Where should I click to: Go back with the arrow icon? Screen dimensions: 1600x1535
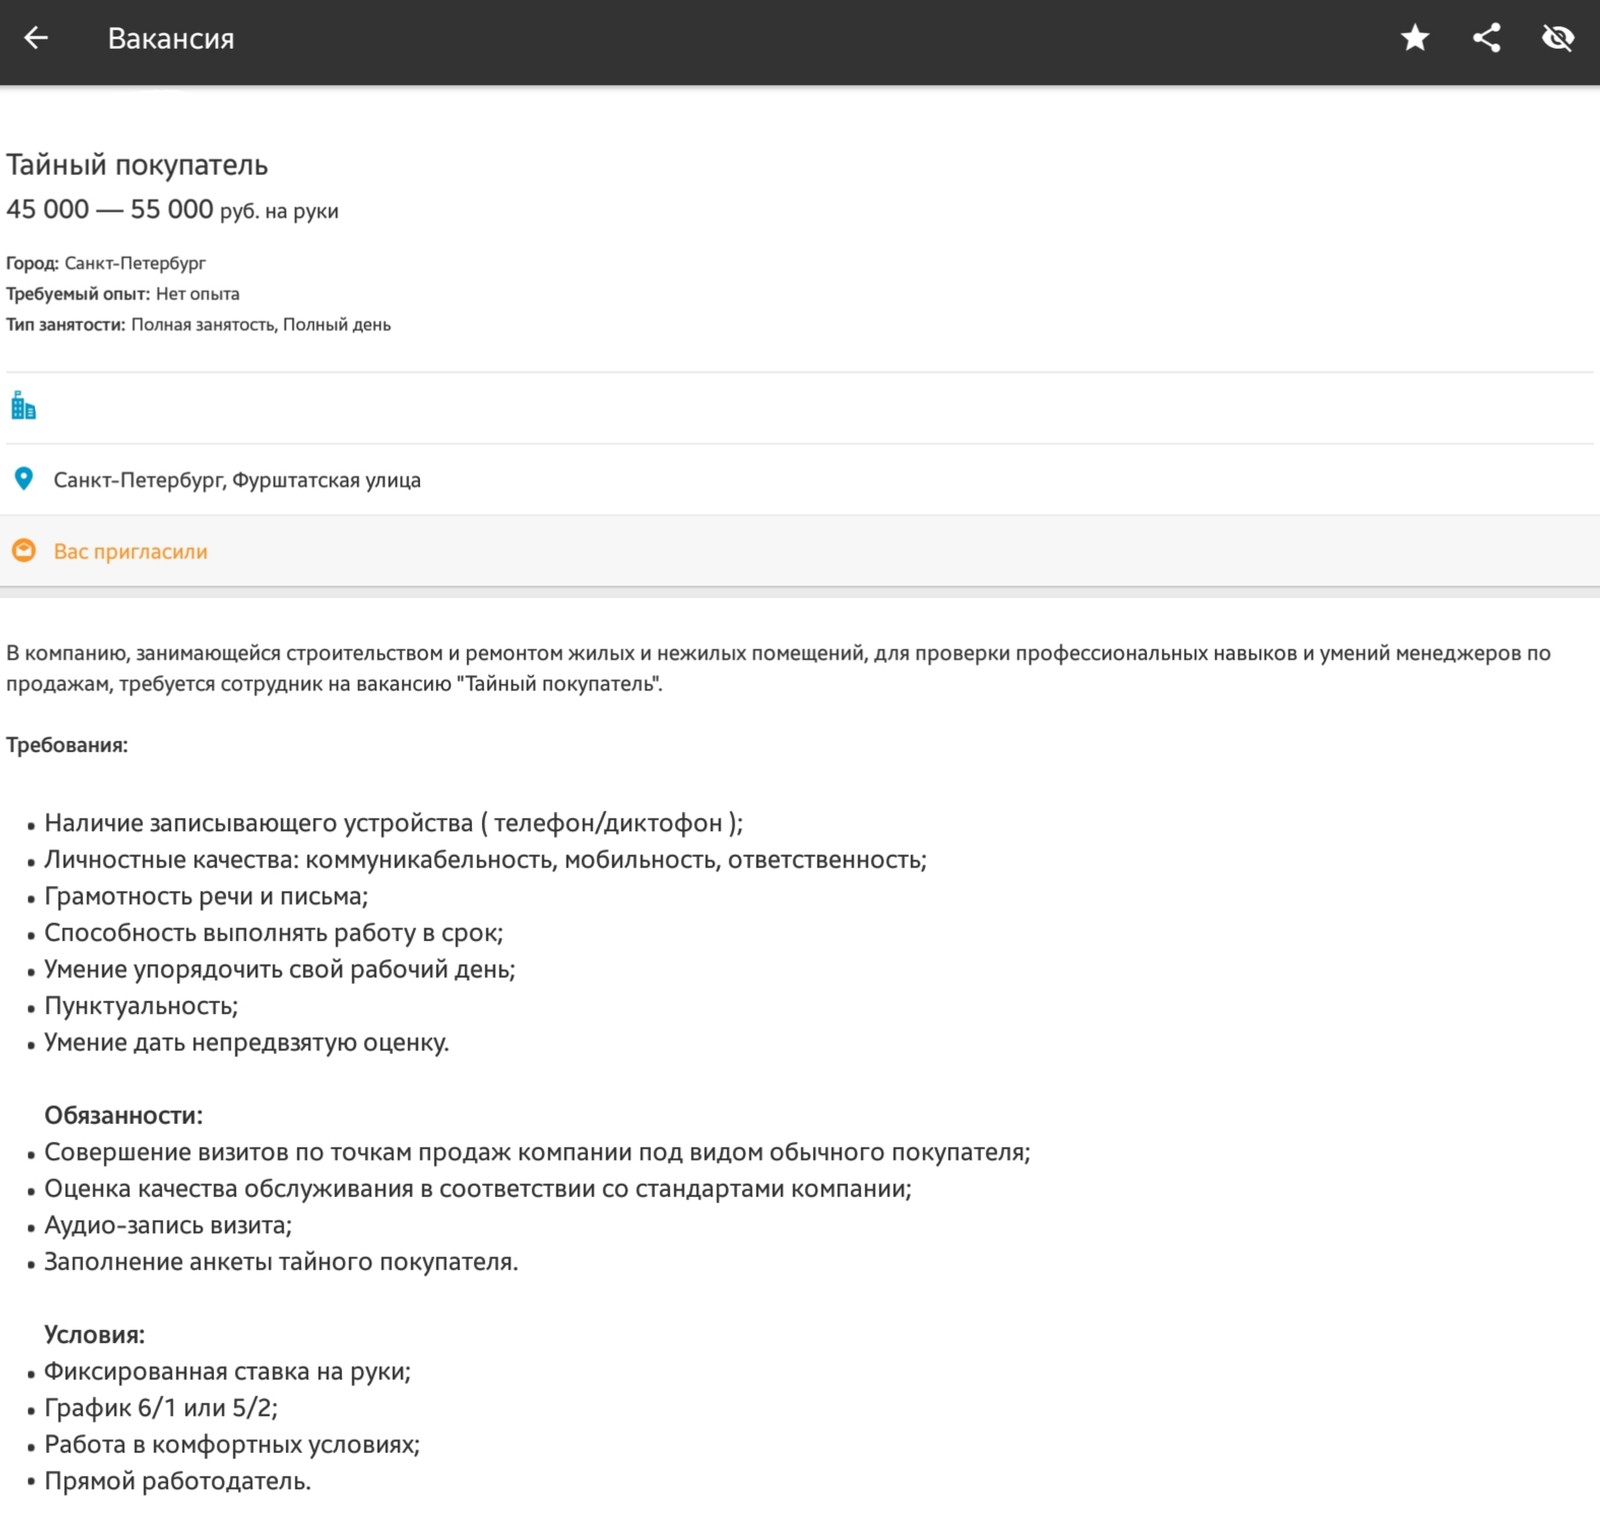click(36, 38)
